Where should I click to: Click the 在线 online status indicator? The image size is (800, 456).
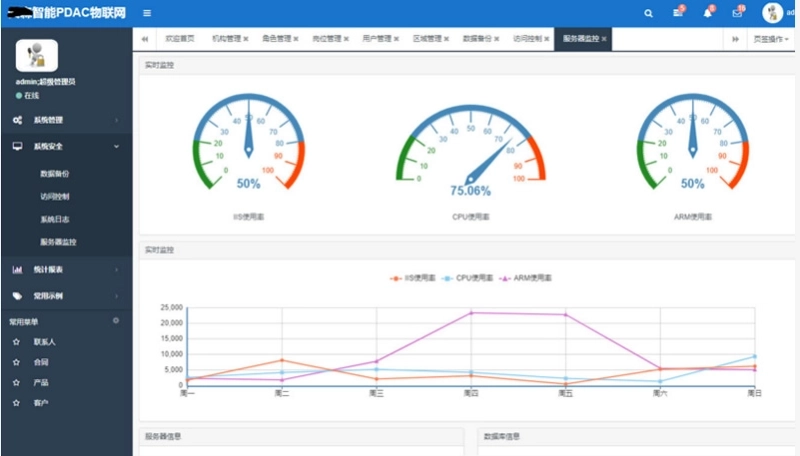[x=28, y=95]
